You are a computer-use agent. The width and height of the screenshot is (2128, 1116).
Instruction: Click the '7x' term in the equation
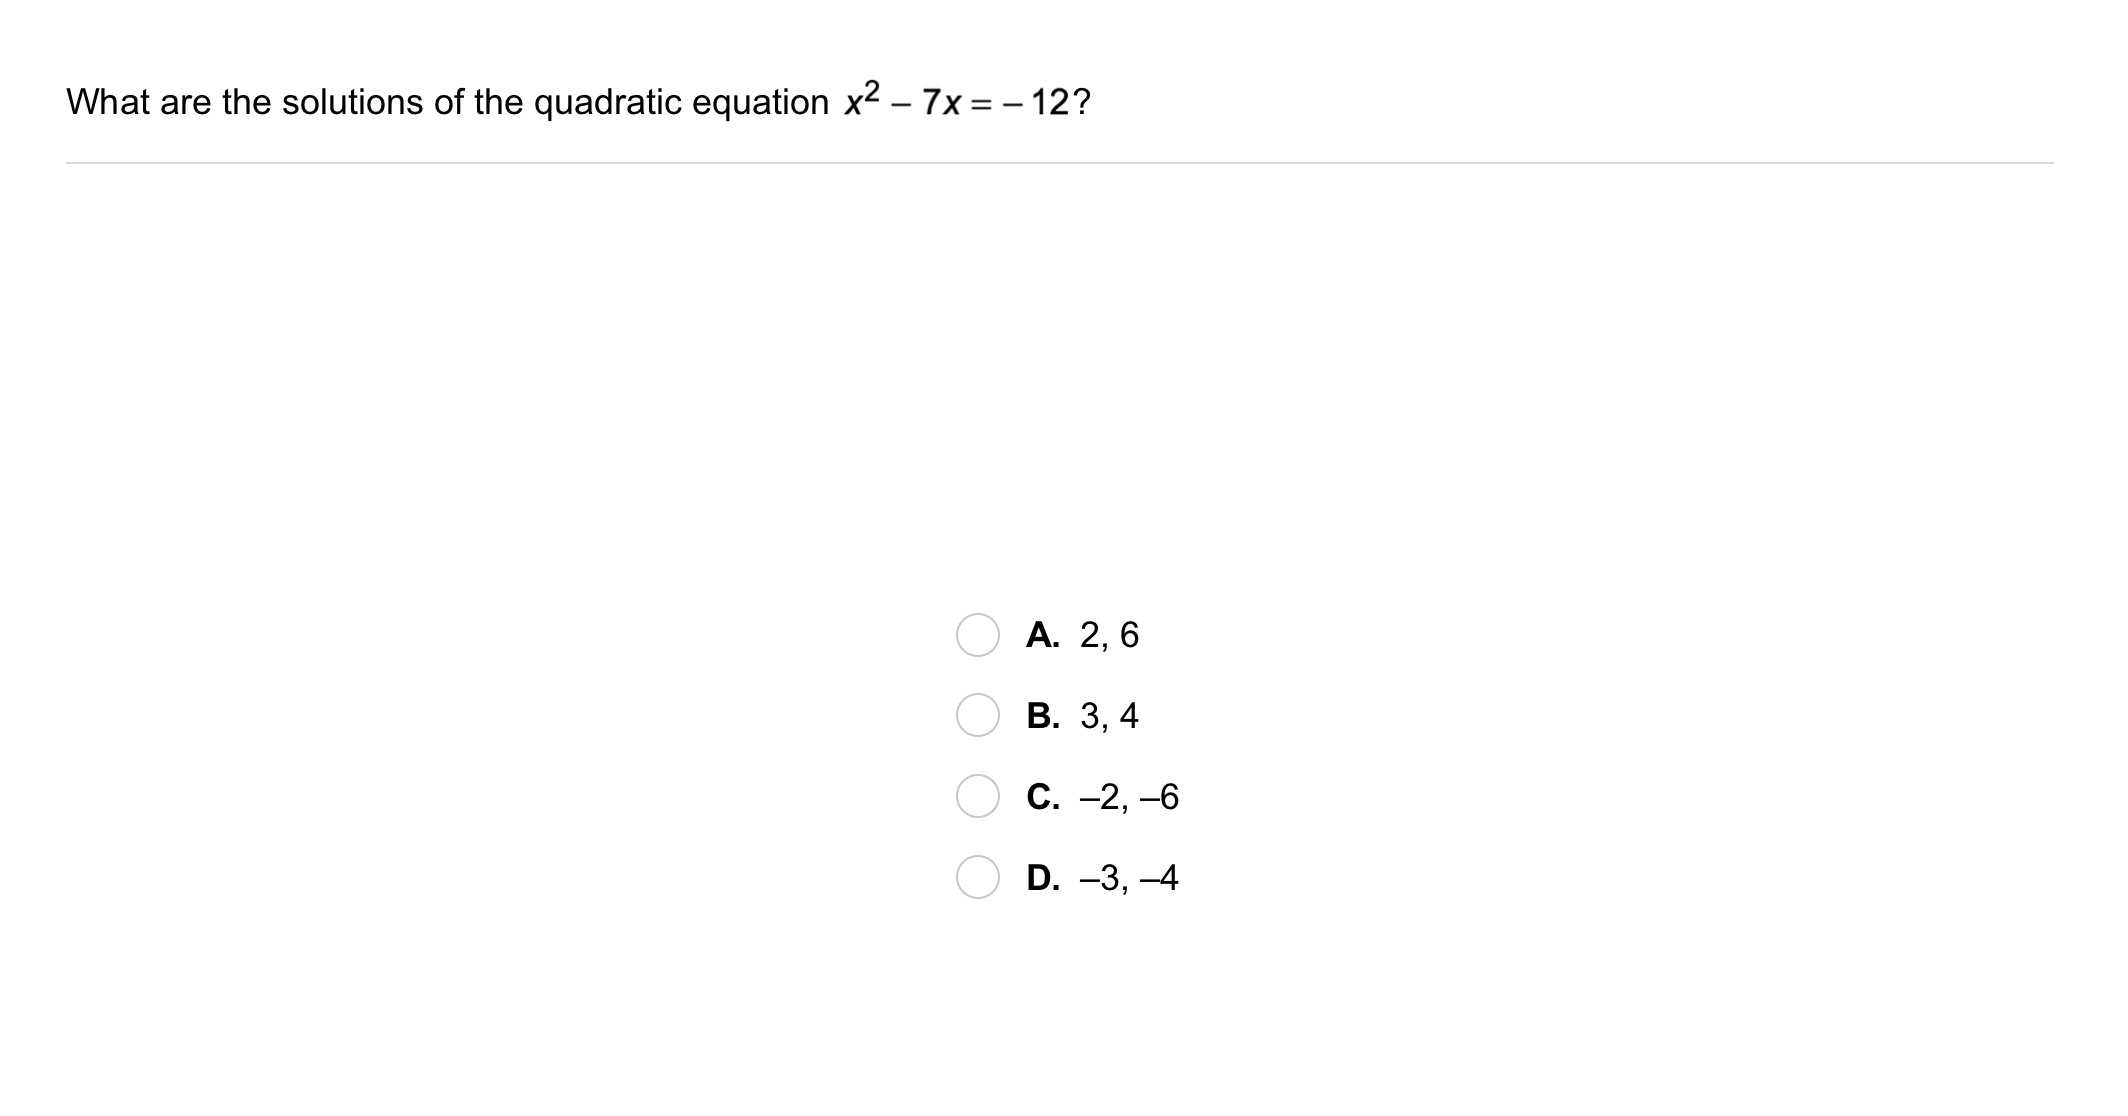click(x=943, y=102)
